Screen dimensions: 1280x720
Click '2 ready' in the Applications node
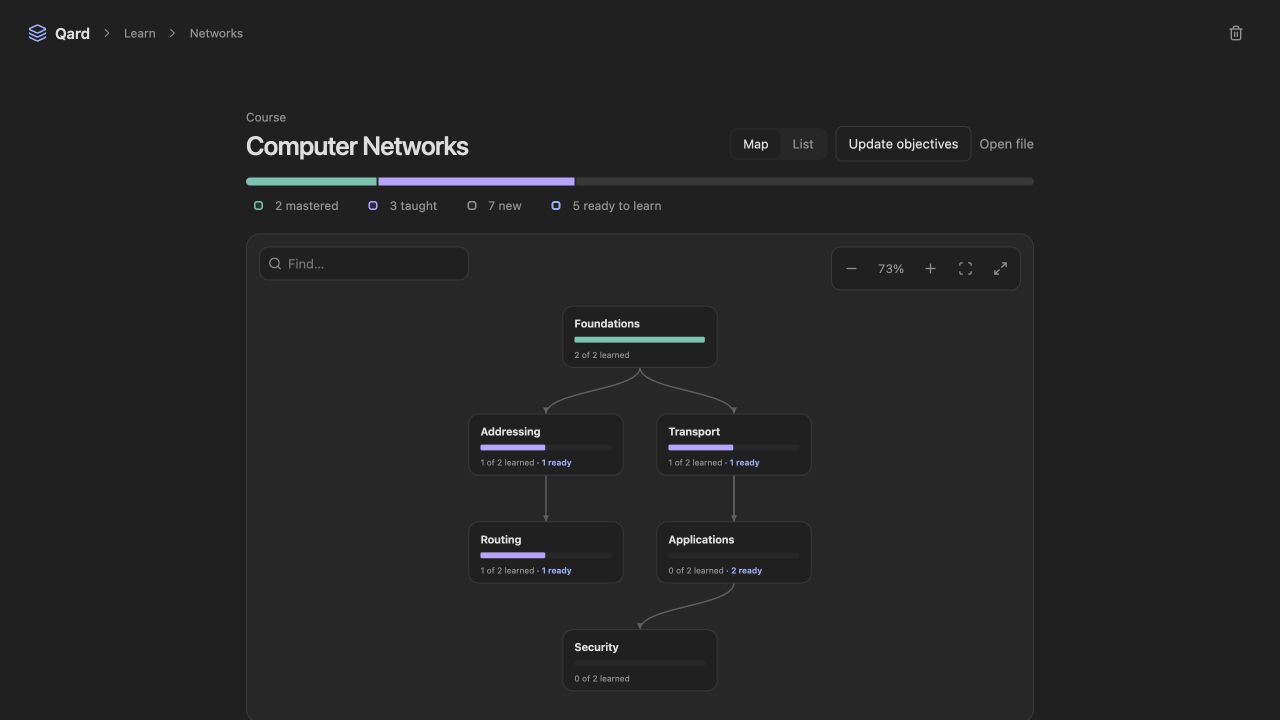pyautogui.click(x=746, y=571)
